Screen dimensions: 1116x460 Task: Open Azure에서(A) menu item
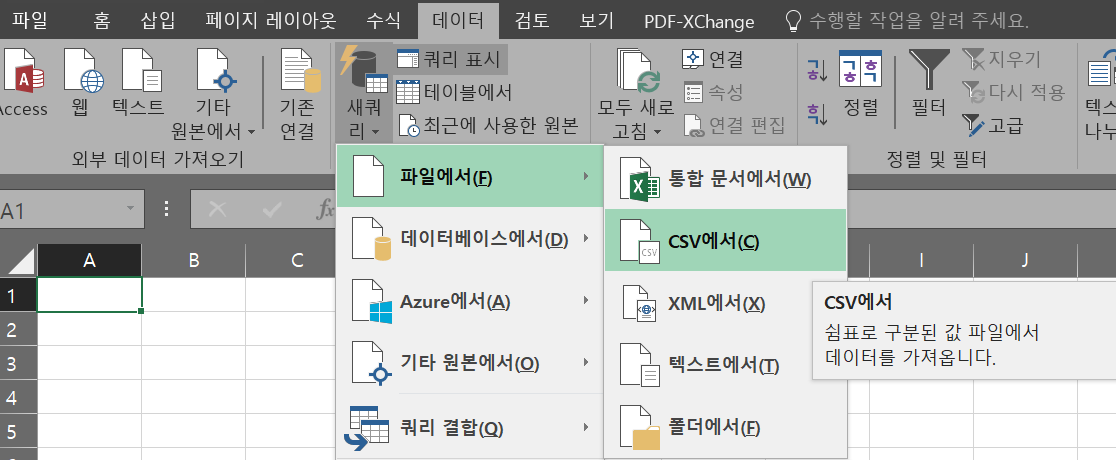click(470, 301)
